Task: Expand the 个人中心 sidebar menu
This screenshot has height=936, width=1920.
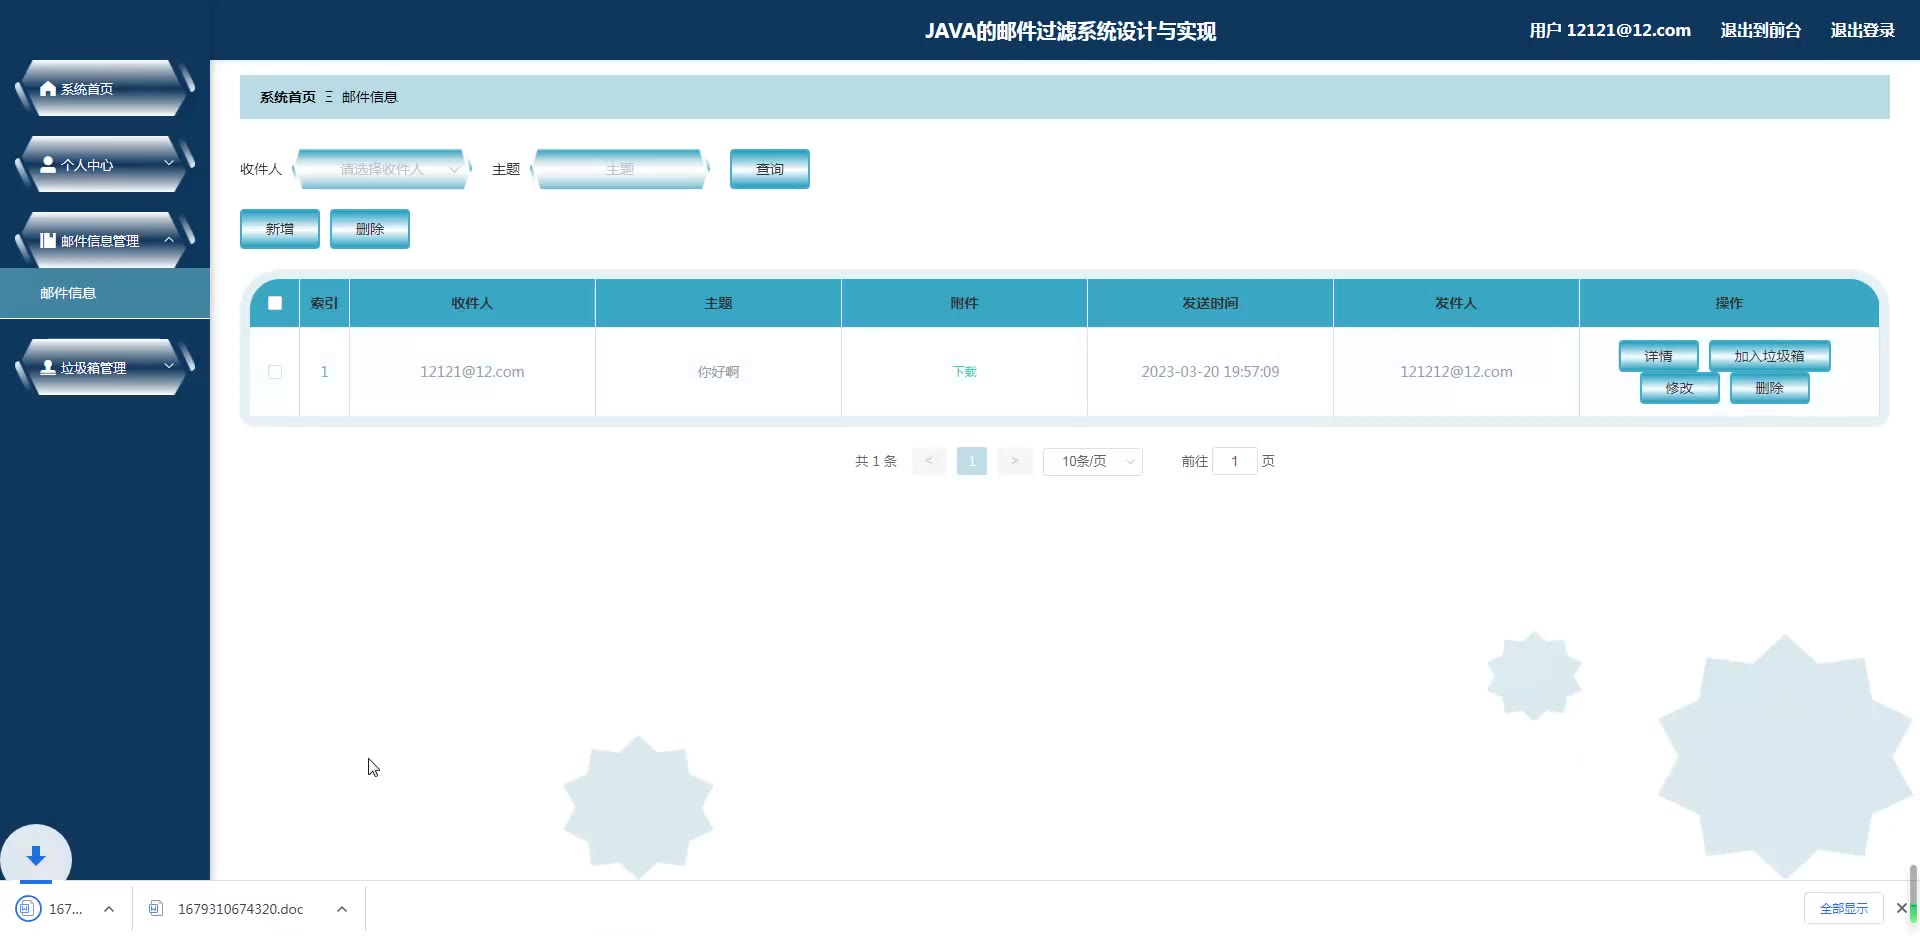Action: 104,165
